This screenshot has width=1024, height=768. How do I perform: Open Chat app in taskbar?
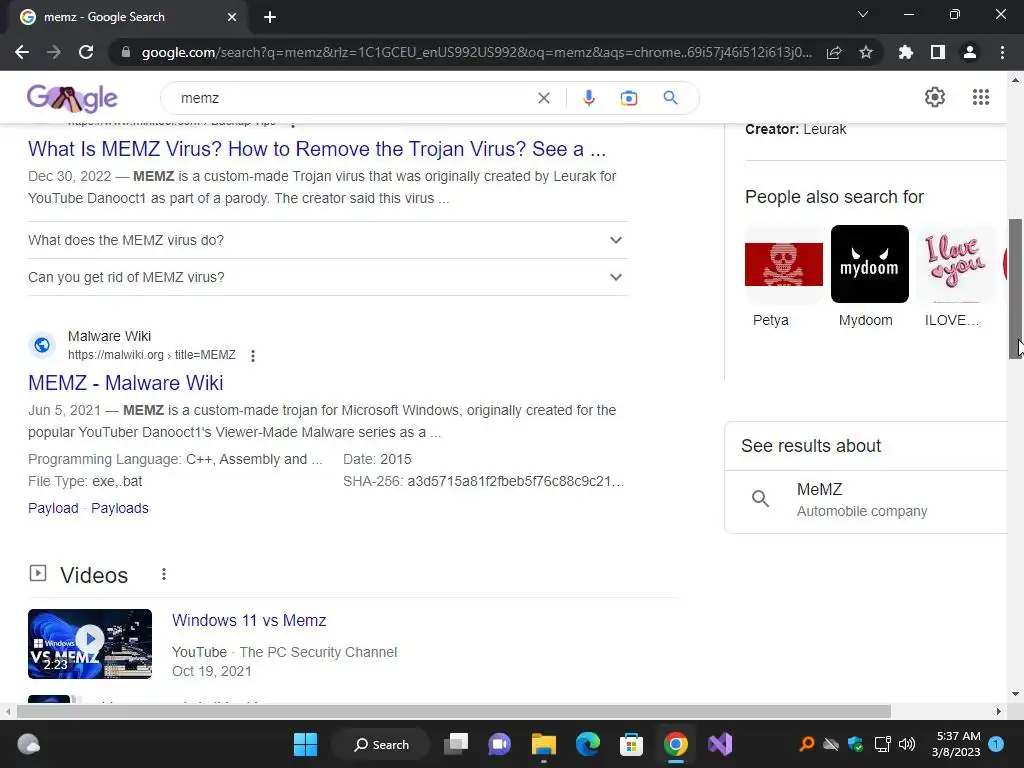[500, 744]
